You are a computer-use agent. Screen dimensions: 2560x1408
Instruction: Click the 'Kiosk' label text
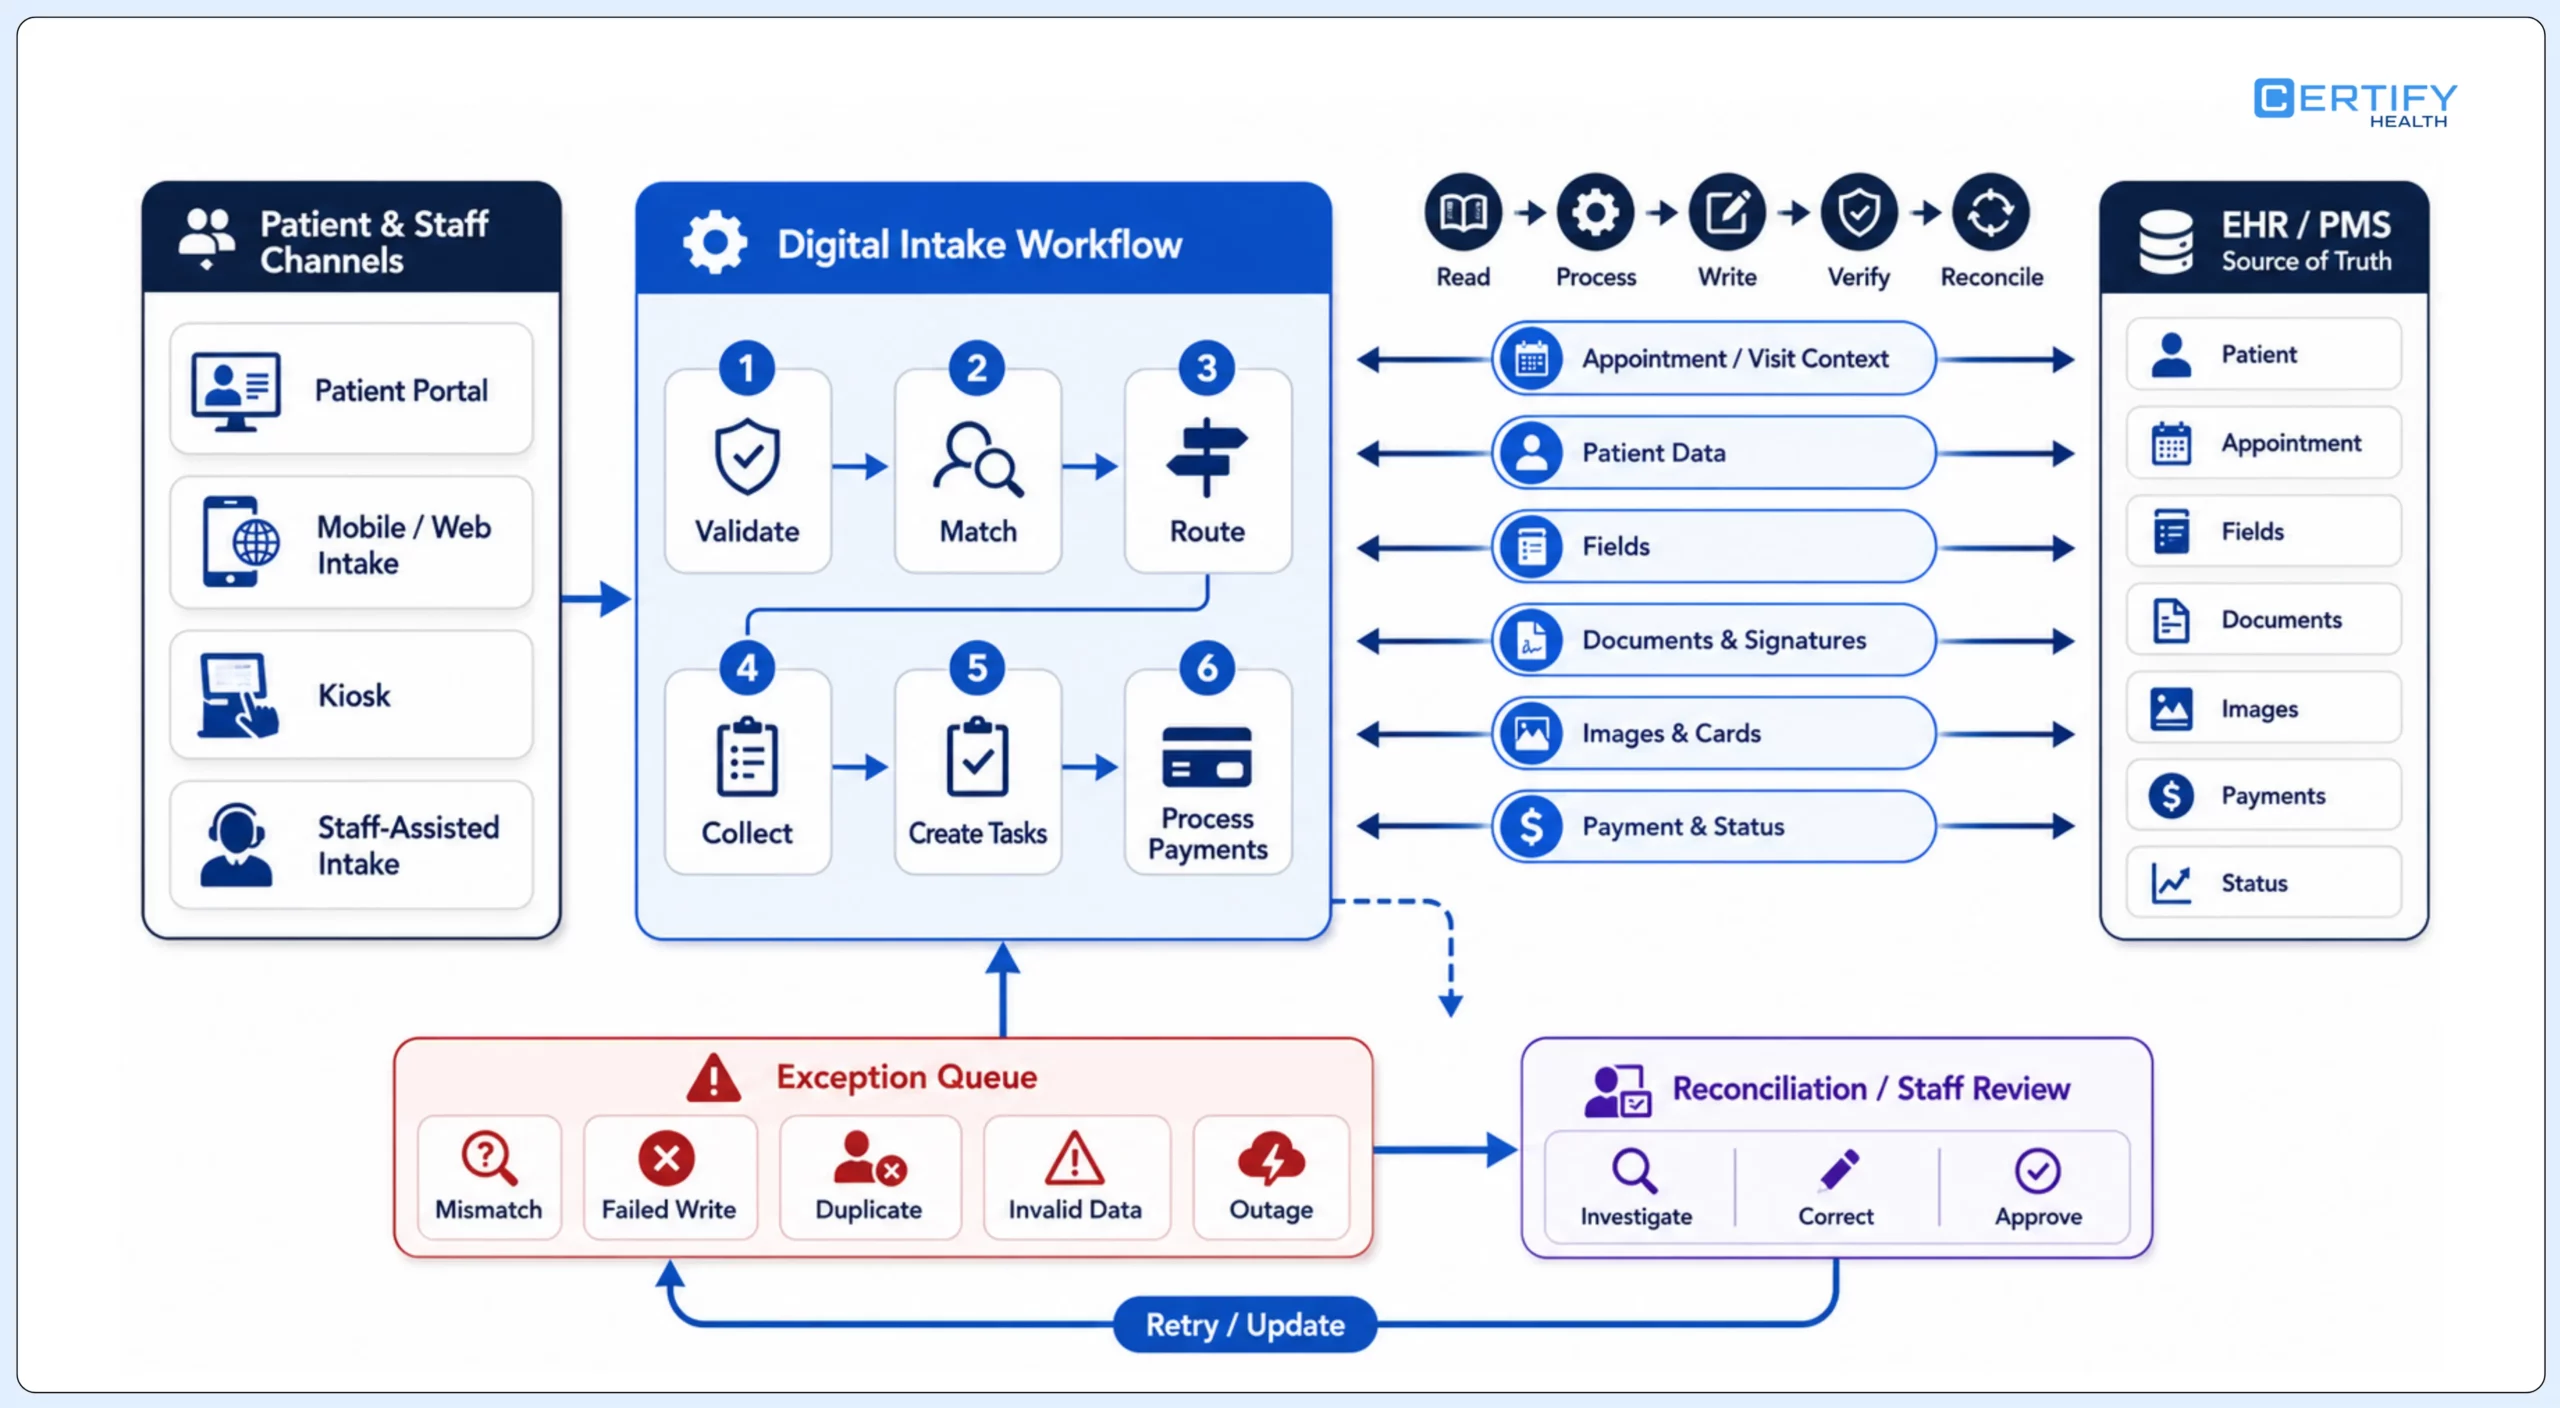(354, 695)
